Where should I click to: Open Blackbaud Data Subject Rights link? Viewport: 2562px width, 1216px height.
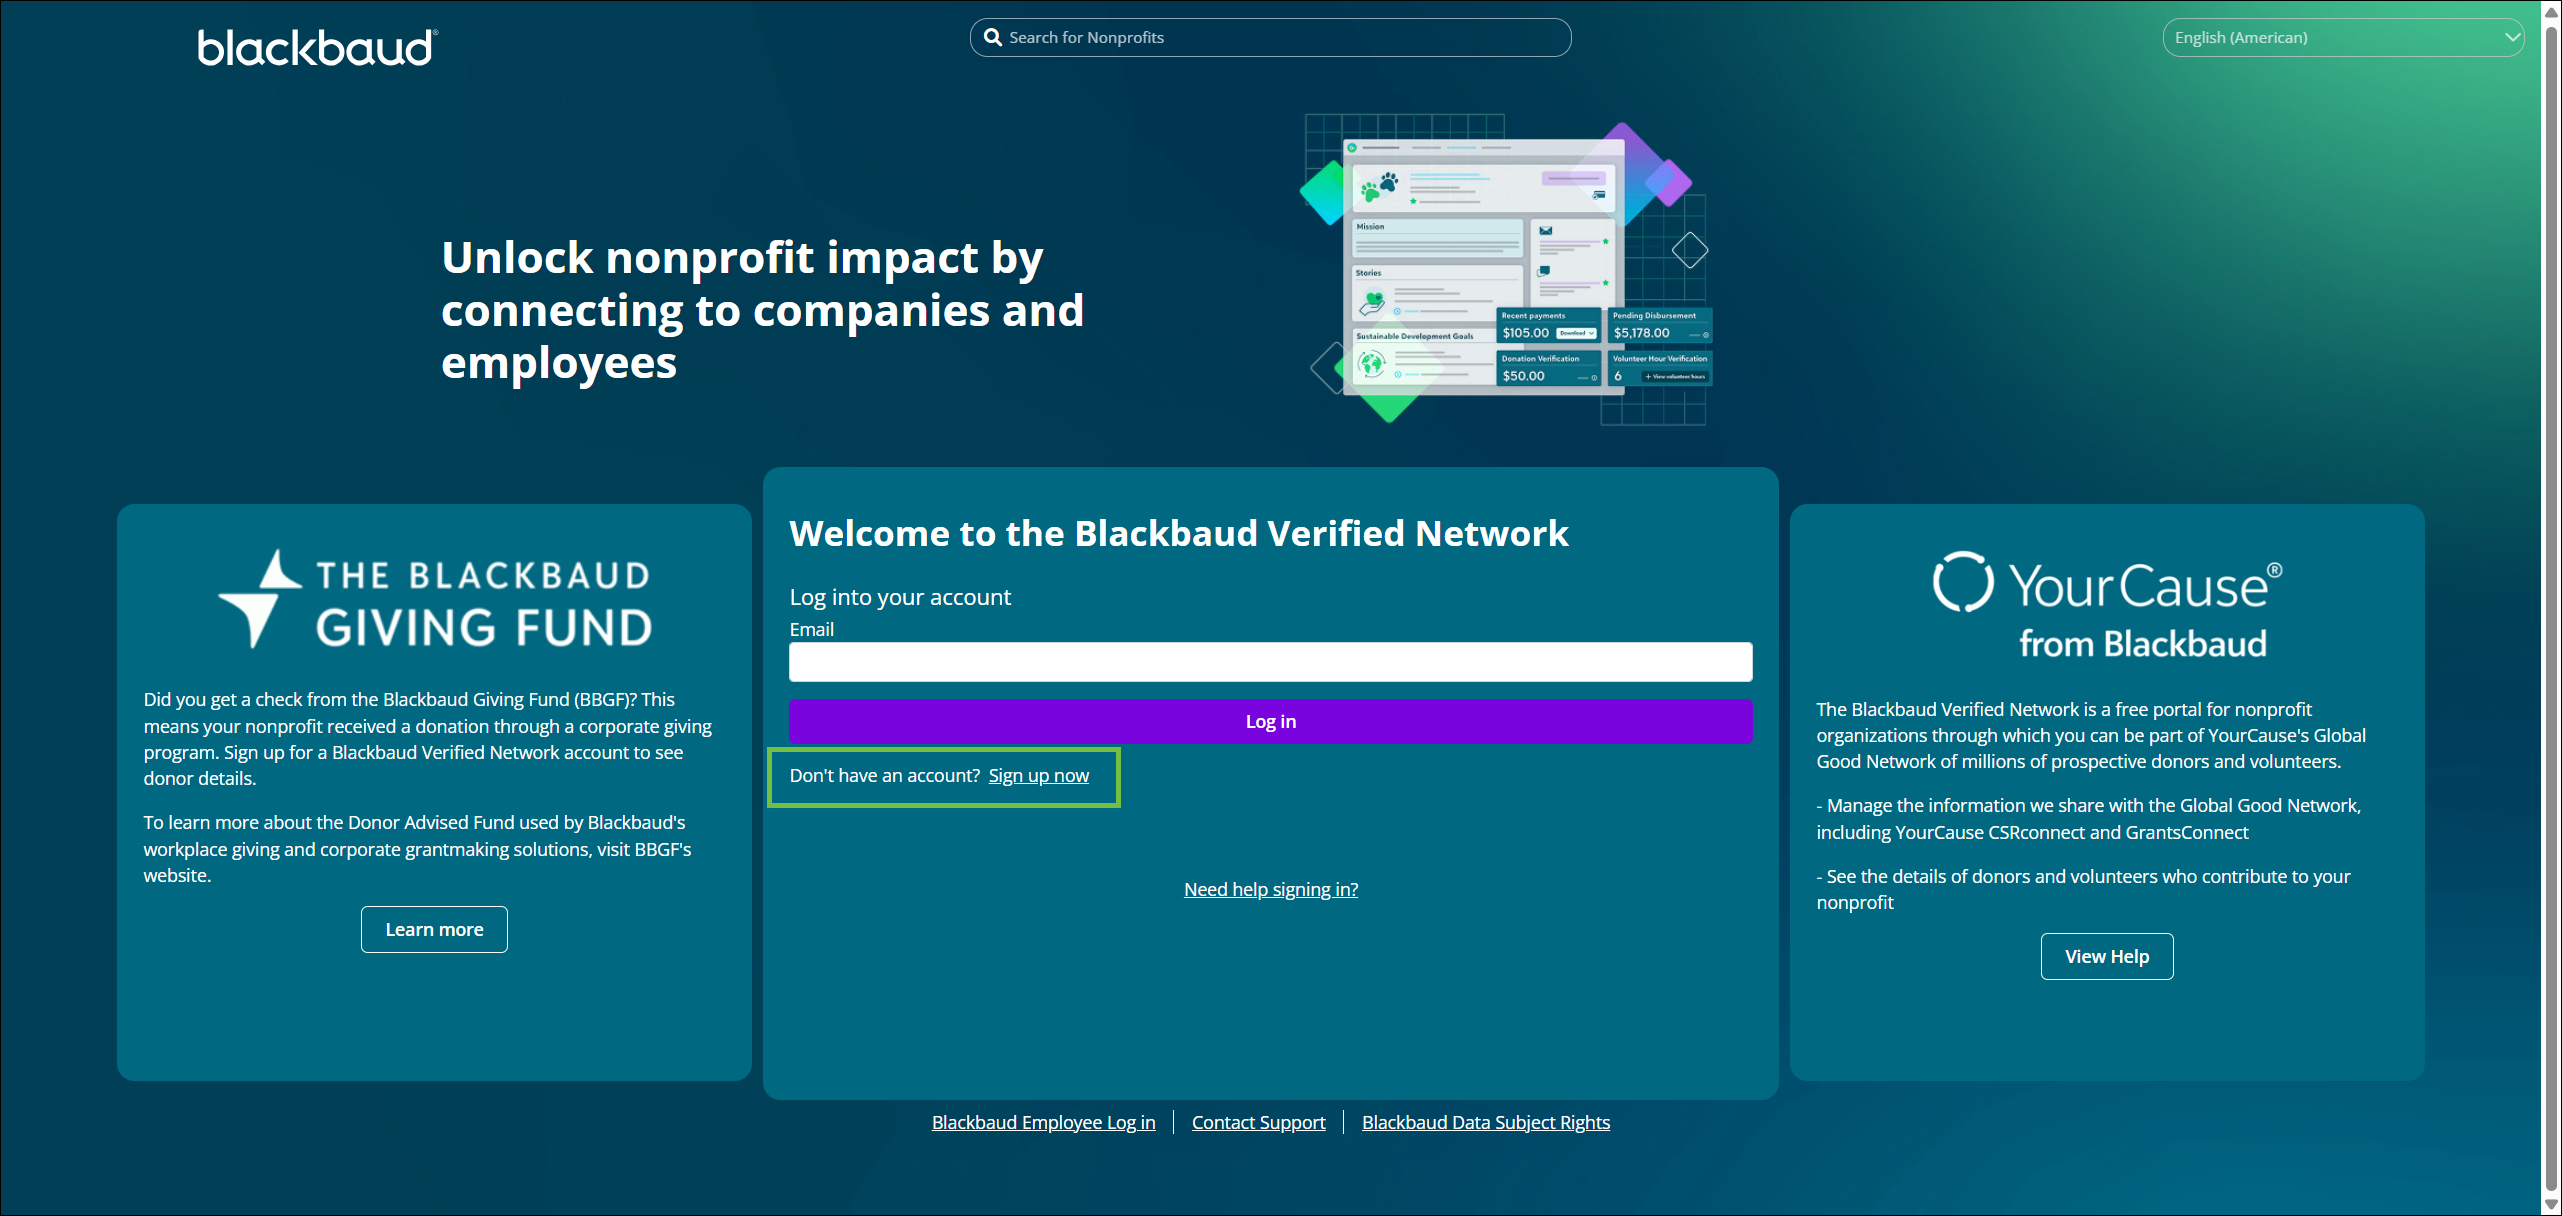click(1485, 1122)
